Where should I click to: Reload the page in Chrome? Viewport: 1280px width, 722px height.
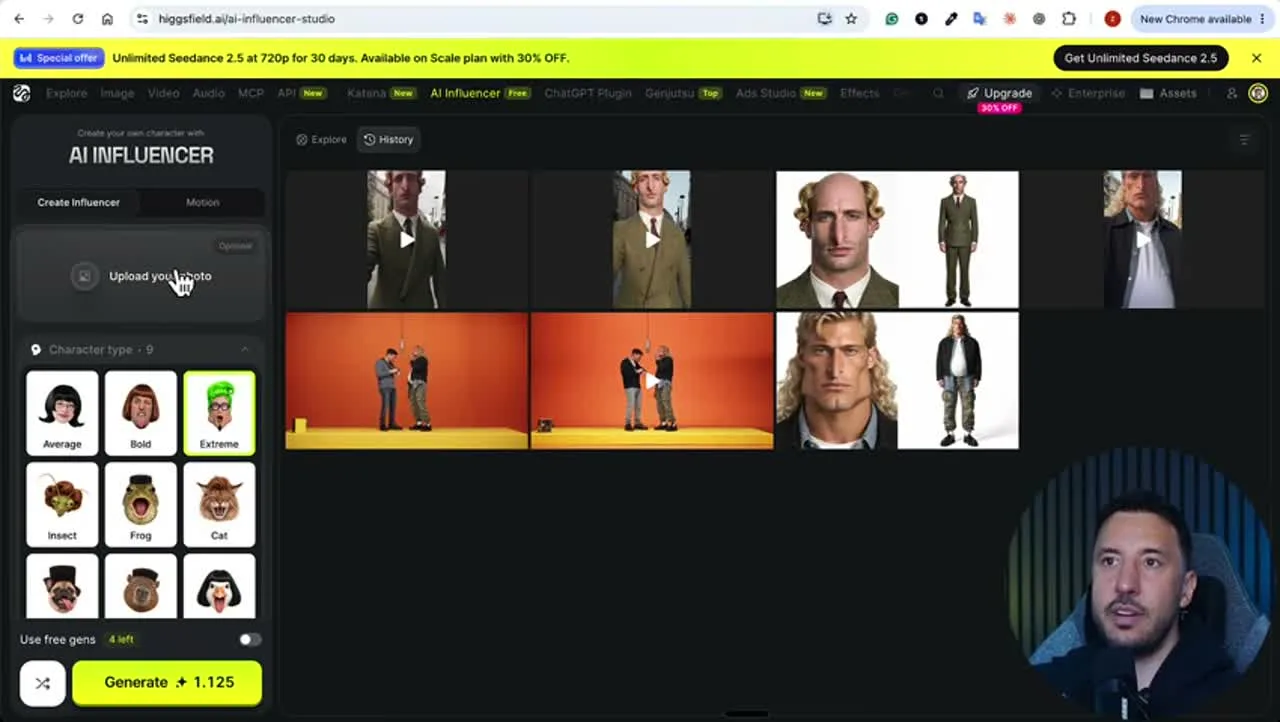tap(78, 19)
